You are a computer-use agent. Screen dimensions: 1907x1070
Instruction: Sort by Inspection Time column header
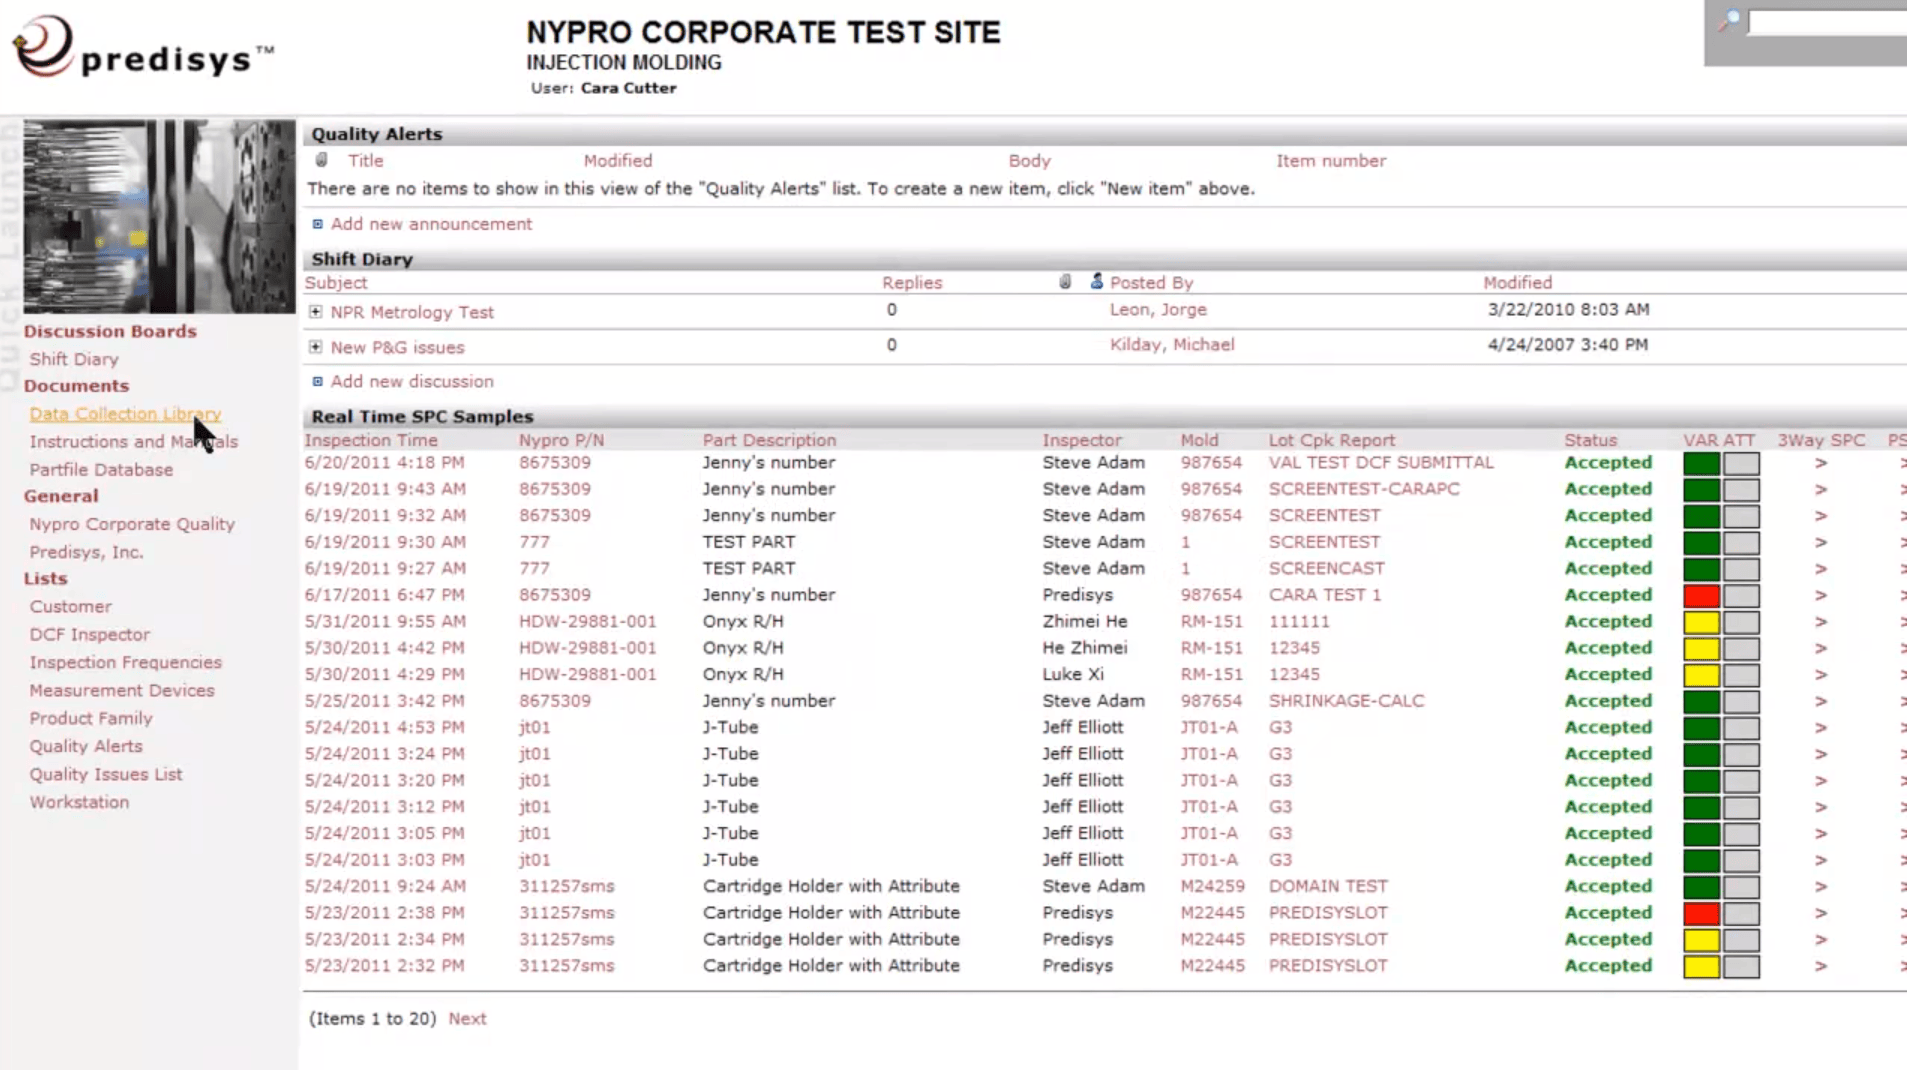pos(371,440)
